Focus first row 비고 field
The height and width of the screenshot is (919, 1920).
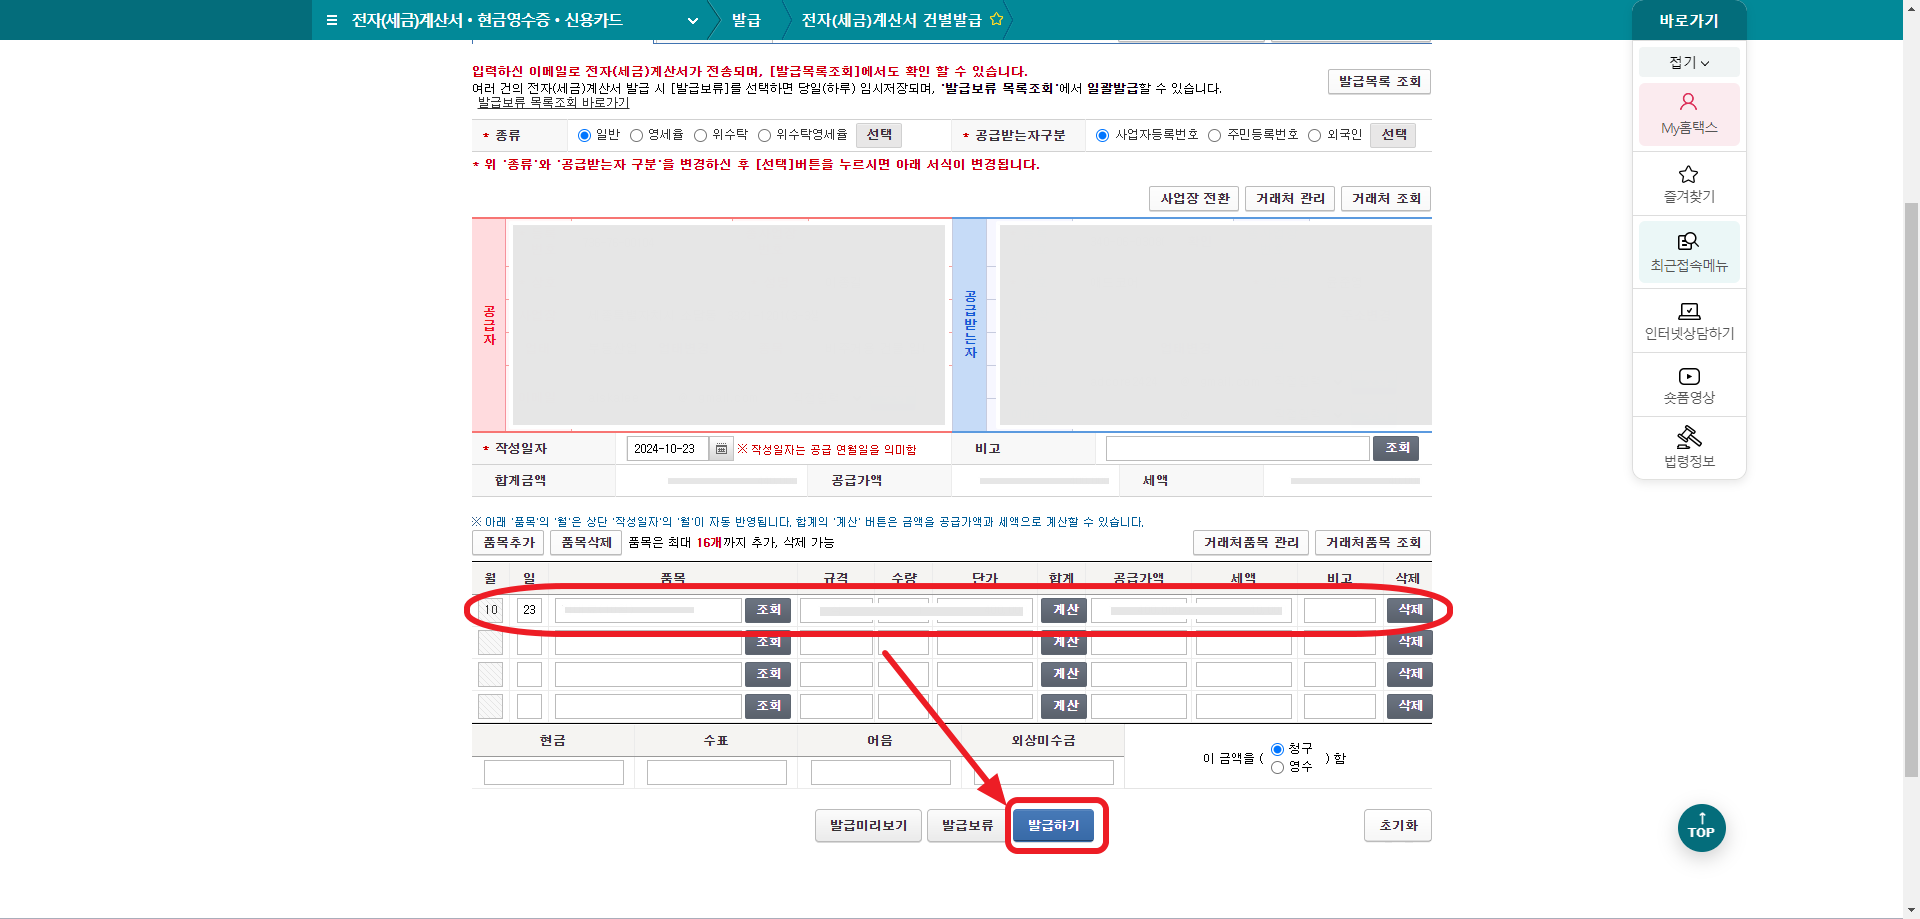1339,610
